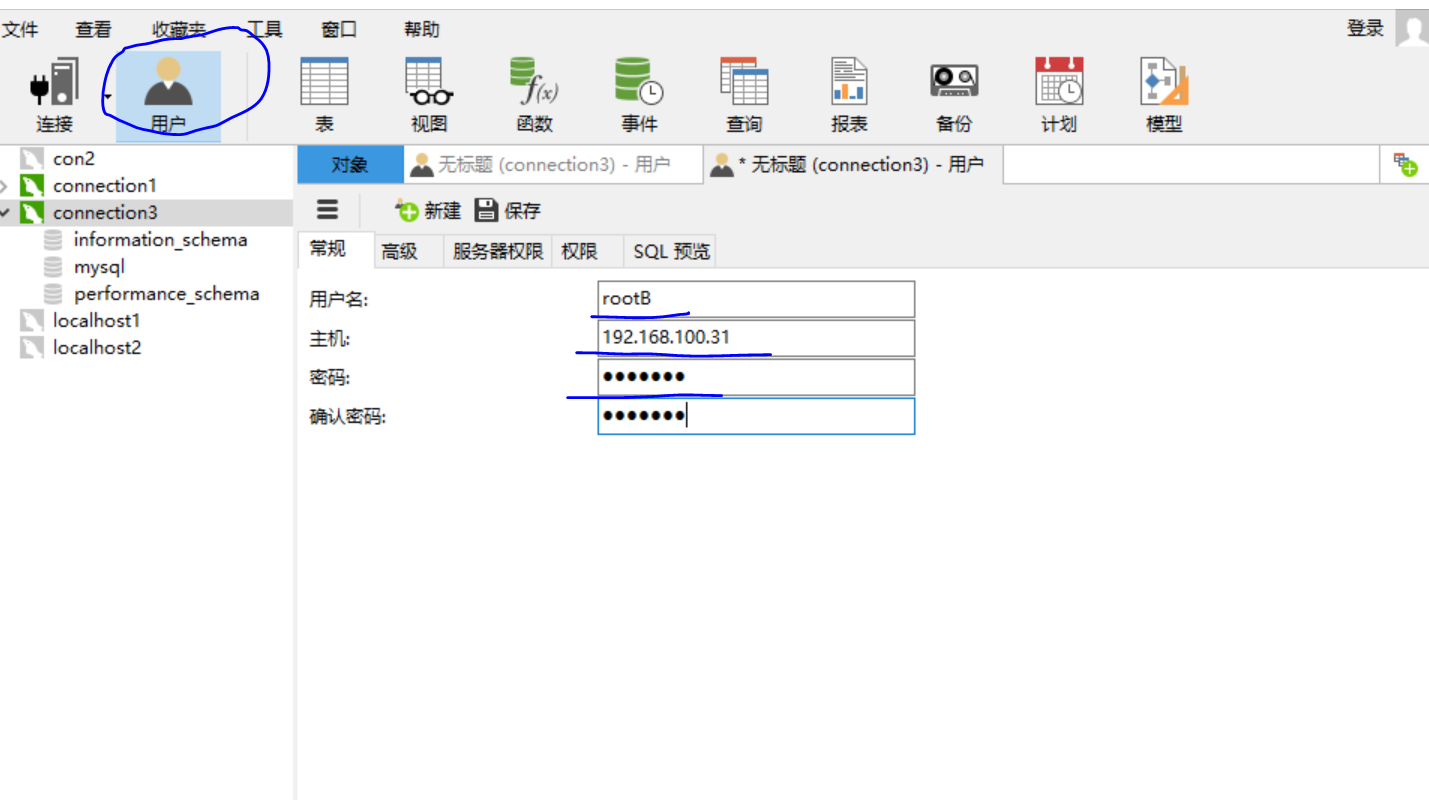Switch to the SQL 预览 tab
The width and height of the screenshot is (1429, 800).
[671, 251]
